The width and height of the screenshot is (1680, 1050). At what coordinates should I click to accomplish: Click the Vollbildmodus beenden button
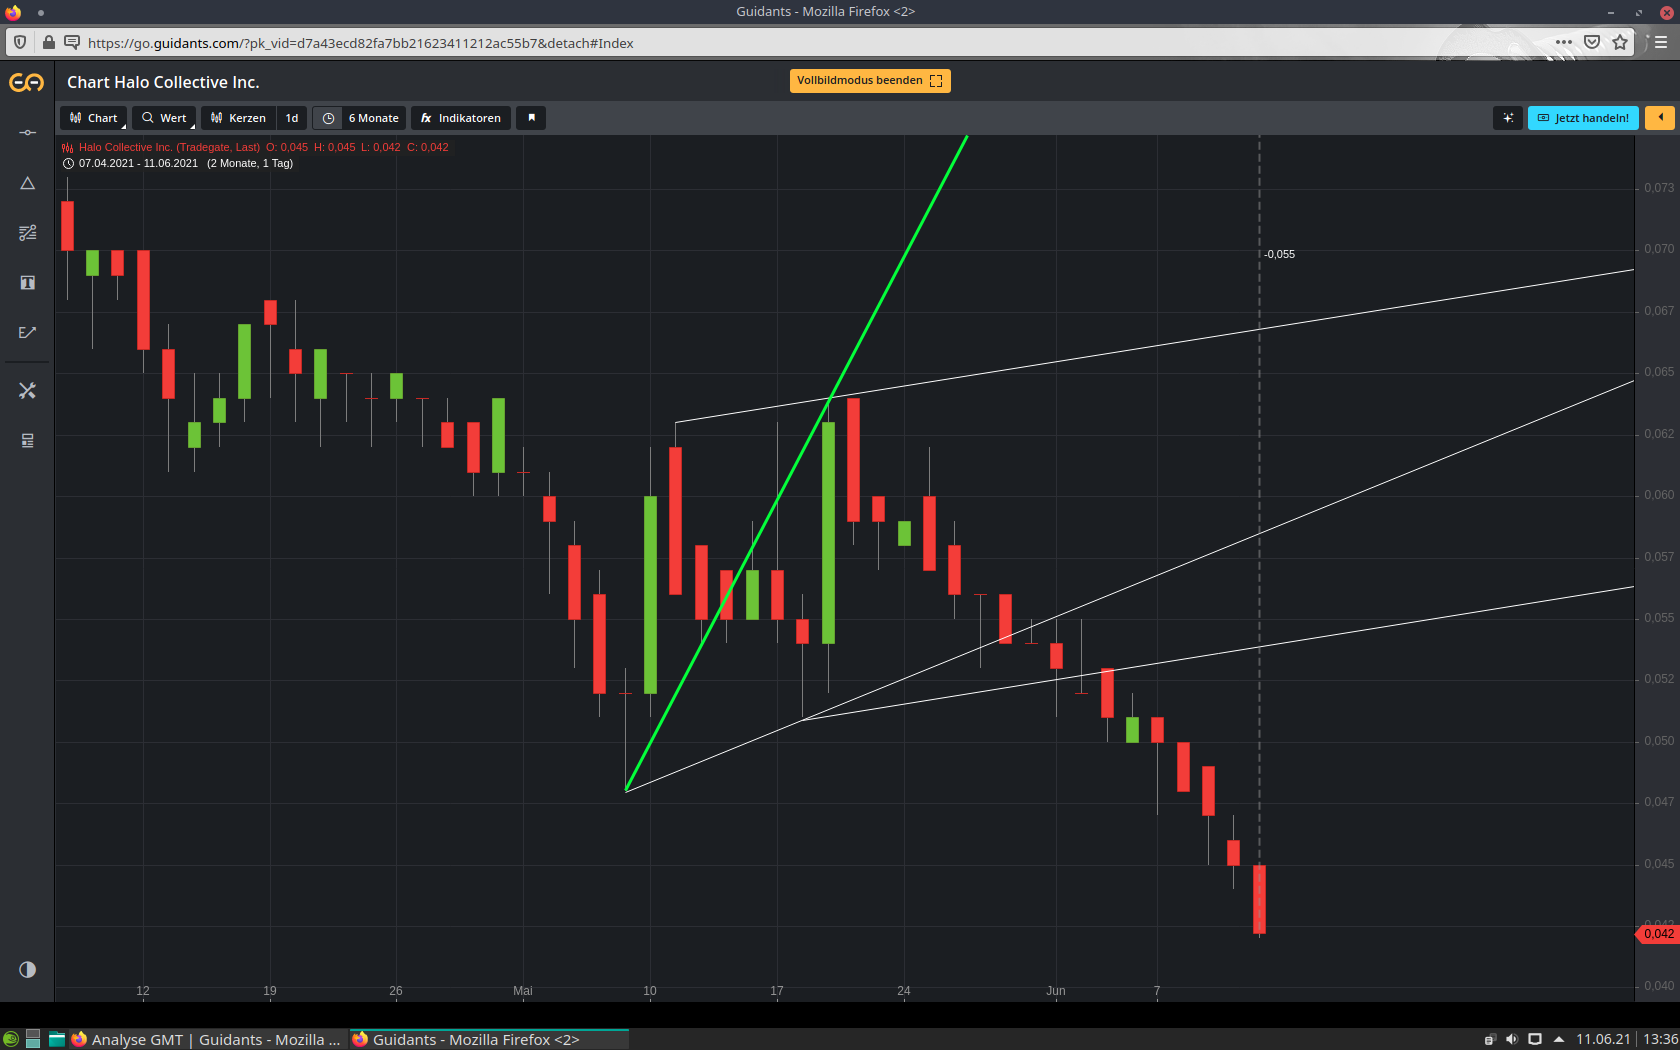pyautogui.click(x=870, y=81)
